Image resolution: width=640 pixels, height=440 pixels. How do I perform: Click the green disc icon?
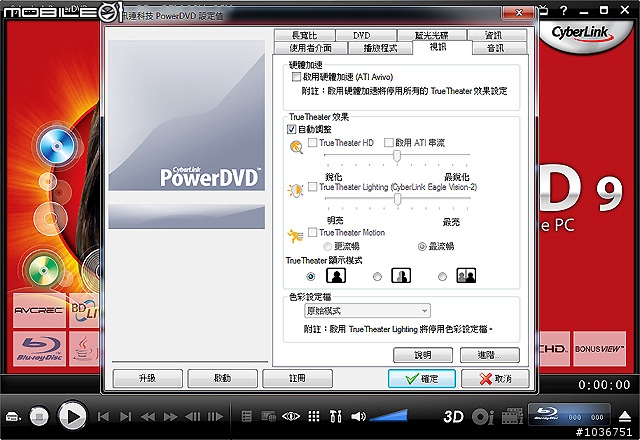point(44,271)
